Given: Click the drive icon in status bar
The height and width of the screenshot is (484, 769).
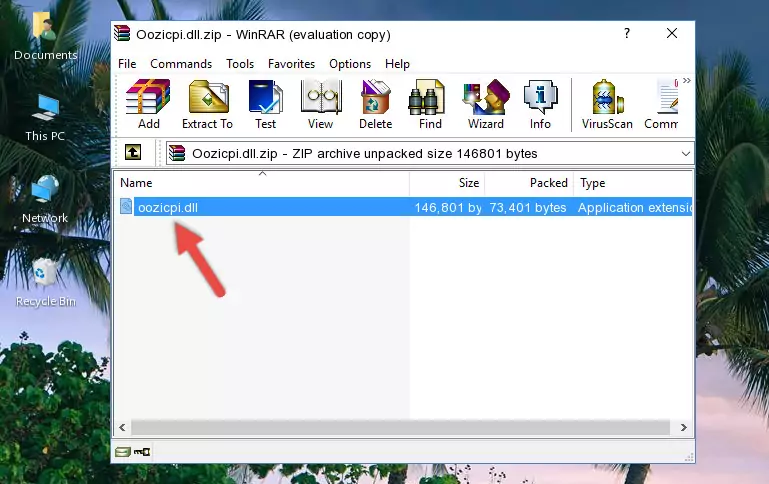Looking at the screenshot, I should click(123, 452).
